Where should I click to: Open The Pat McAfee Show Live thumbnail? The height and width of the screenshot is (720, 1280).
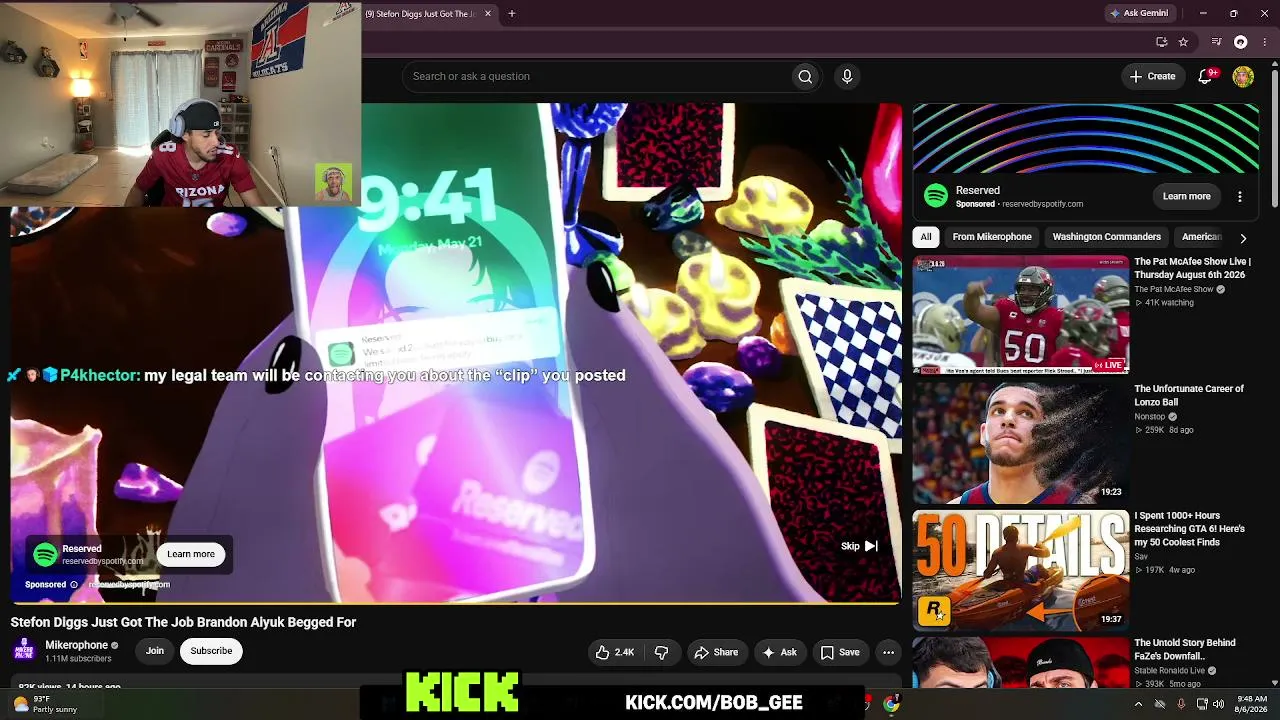pos(1021,315)
